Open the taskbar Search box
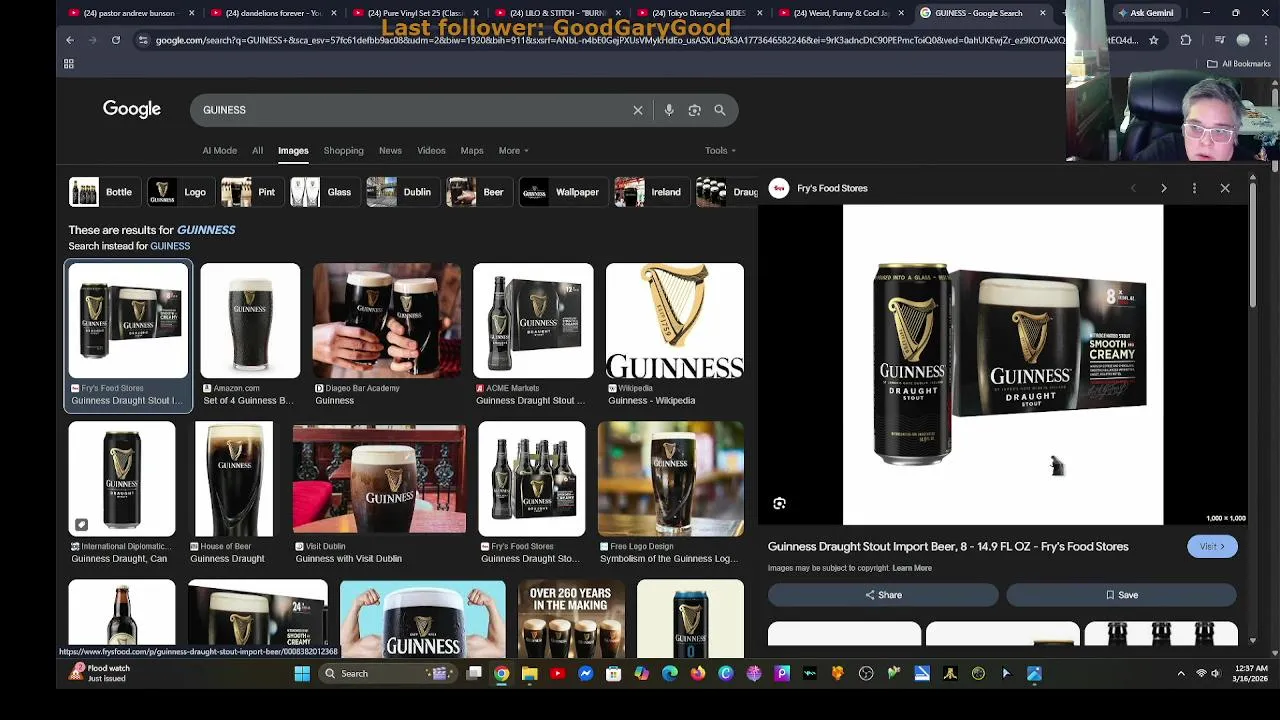1280x720 pixels. pos(388,674)
